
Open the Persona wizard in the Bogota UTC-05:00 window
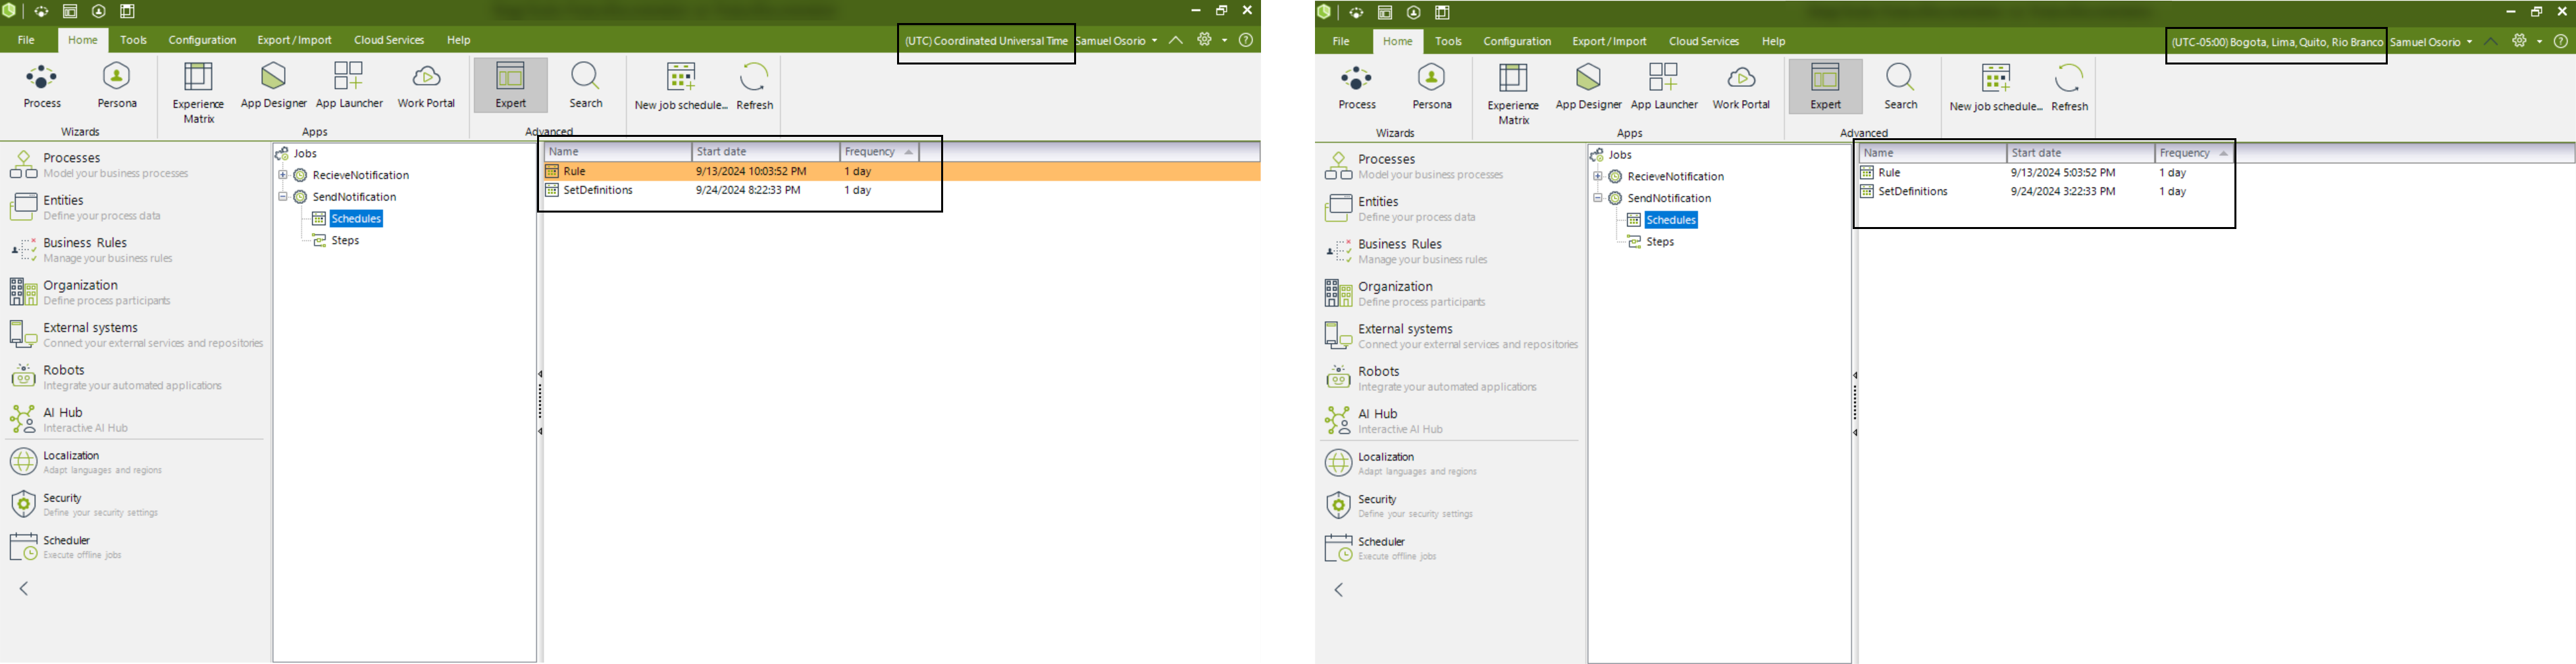(x=1432, y=87)
